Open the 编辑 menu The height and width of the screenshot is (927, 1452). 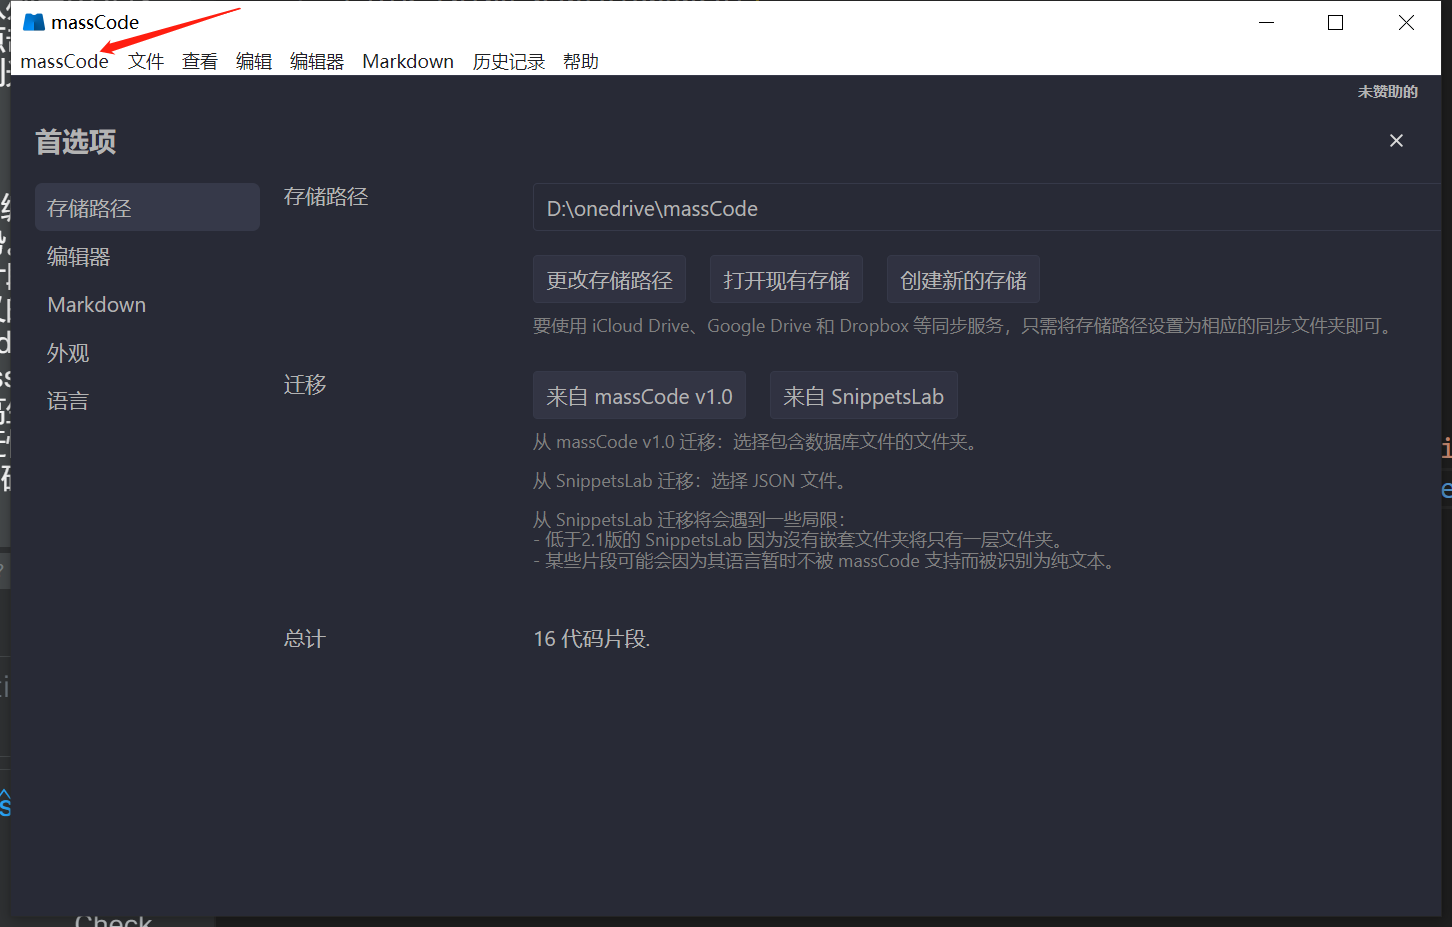[254, 61]
